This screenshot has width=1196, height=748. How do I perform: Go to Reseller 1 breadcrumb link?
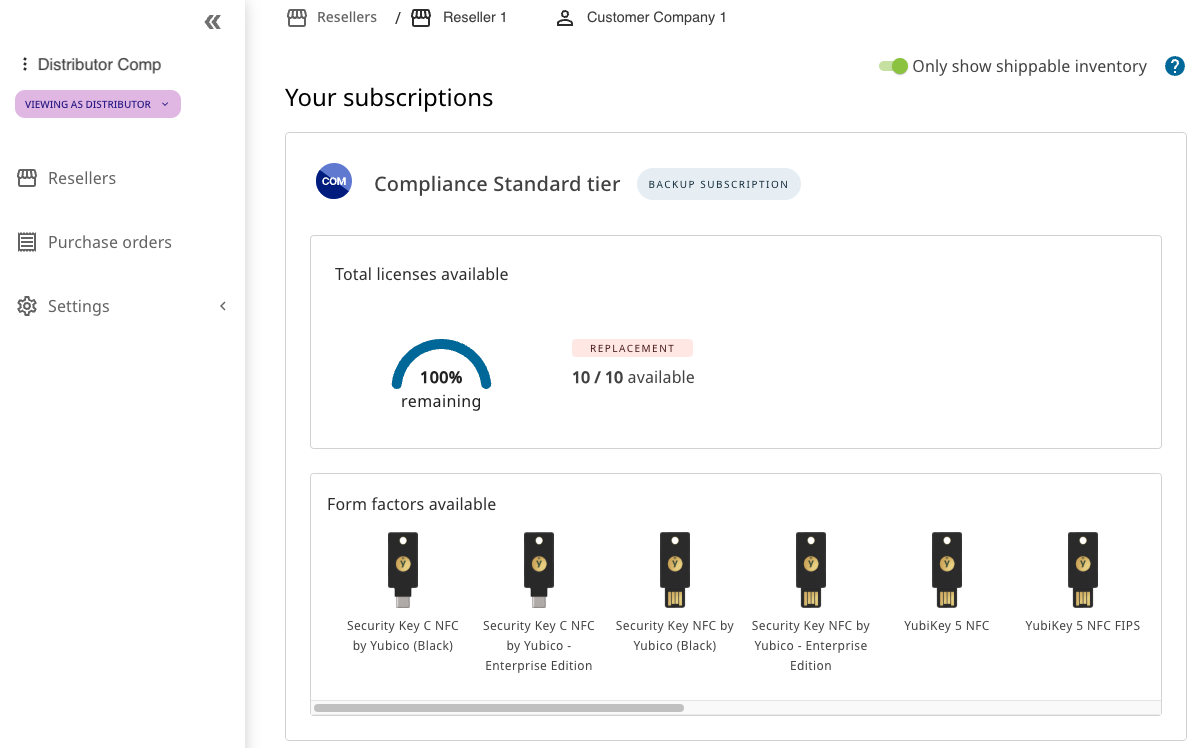474,18
